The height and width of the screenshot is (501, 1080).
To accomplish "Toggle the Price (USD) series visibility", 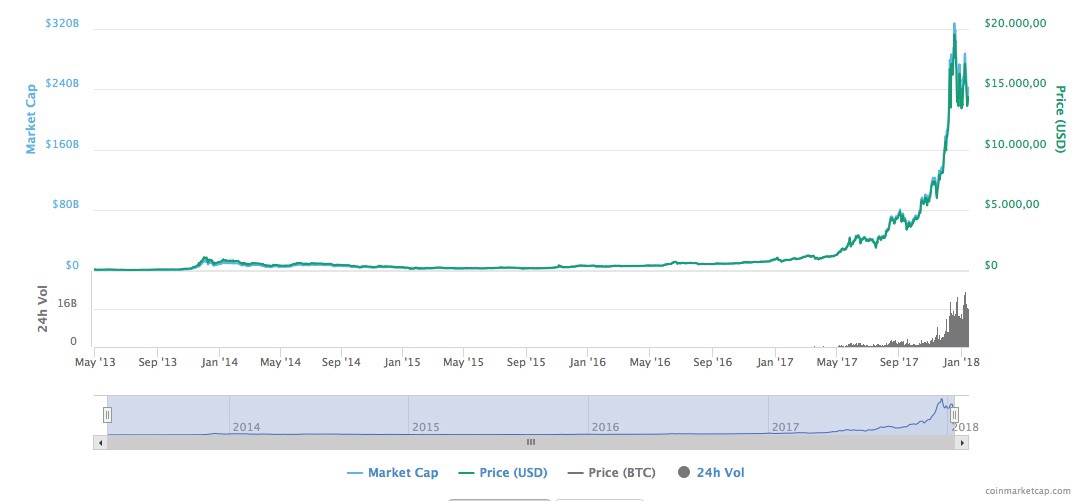I will (511, 472).
